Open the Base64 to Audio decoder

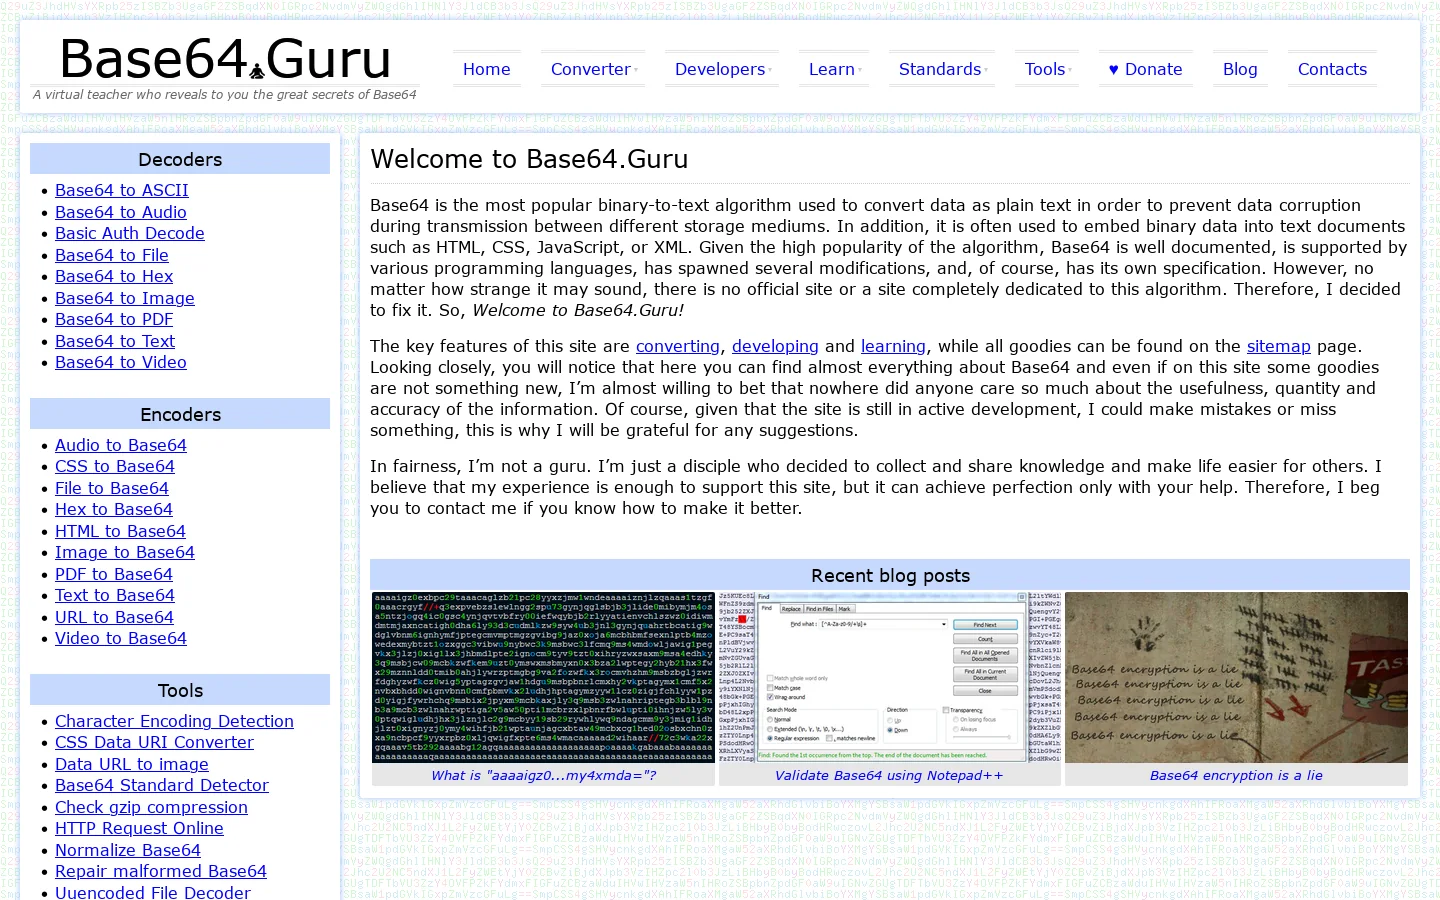coord(121,212)
